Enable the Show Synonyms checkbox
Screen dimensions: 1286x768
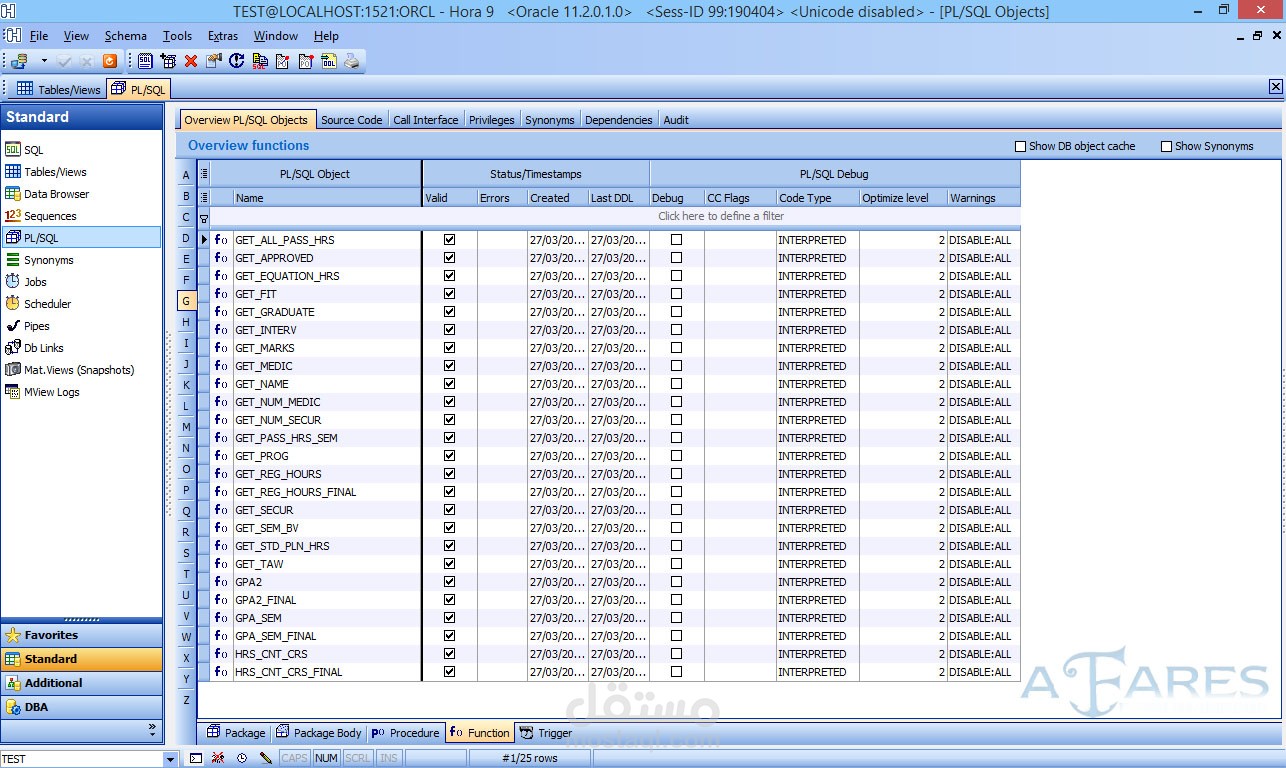coord(1167,147)
